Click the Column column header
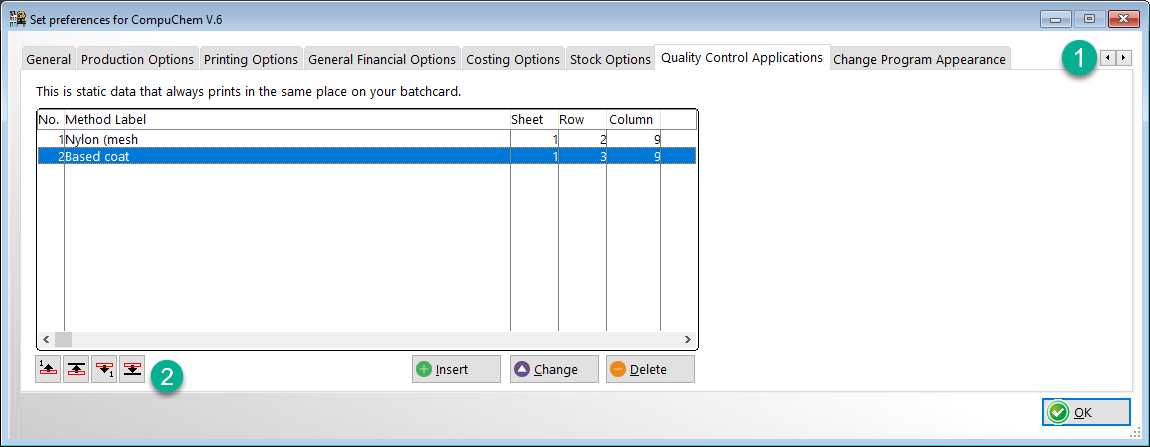The image size is (1150, 447). pos(634,120)
